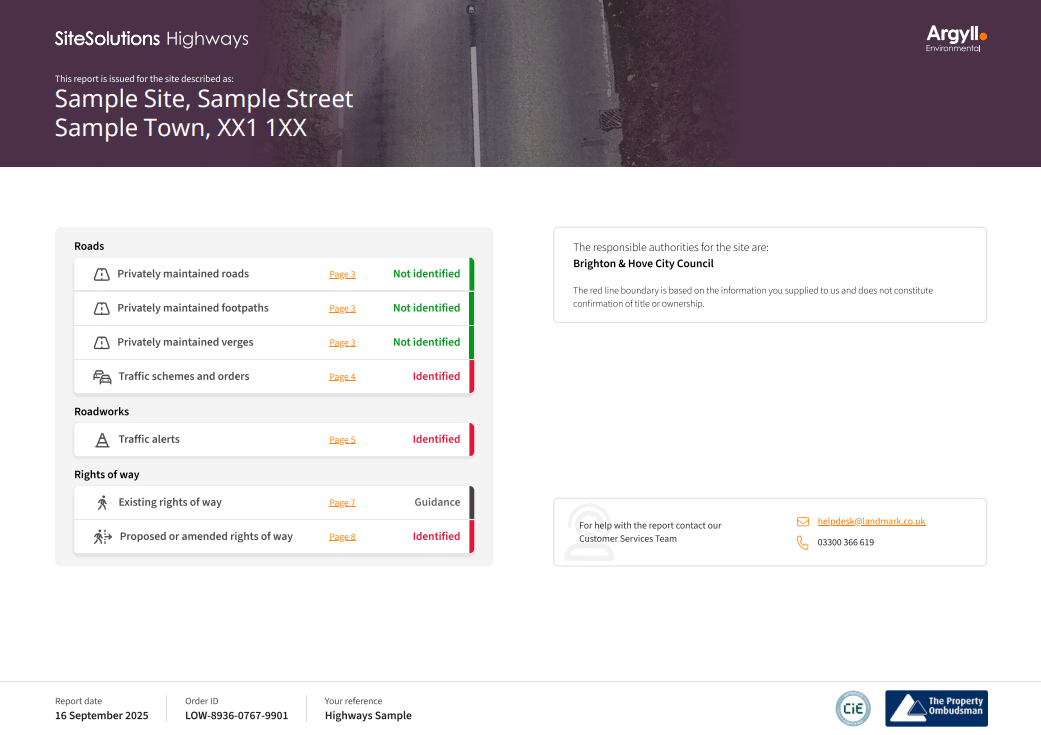1041x735 pixels.
Task: Click the Traffic schemes and orders cars icon
Action: 102,377
